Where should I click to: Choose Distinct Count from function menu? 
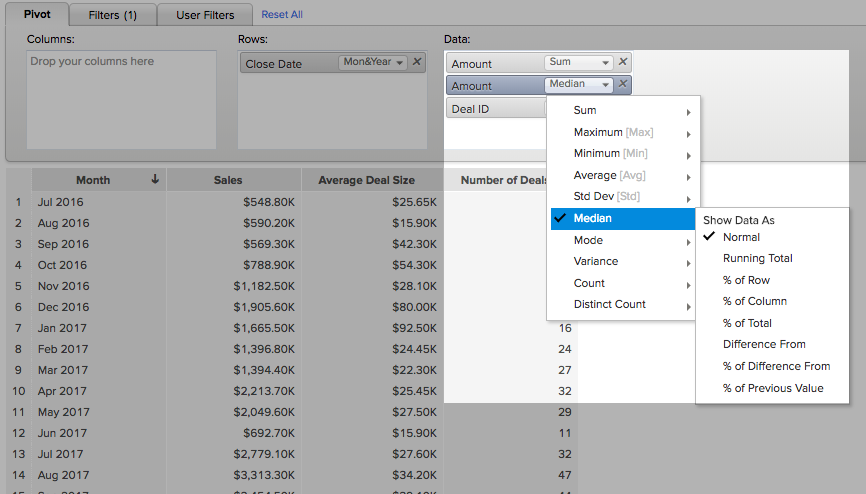coord(609,304)
